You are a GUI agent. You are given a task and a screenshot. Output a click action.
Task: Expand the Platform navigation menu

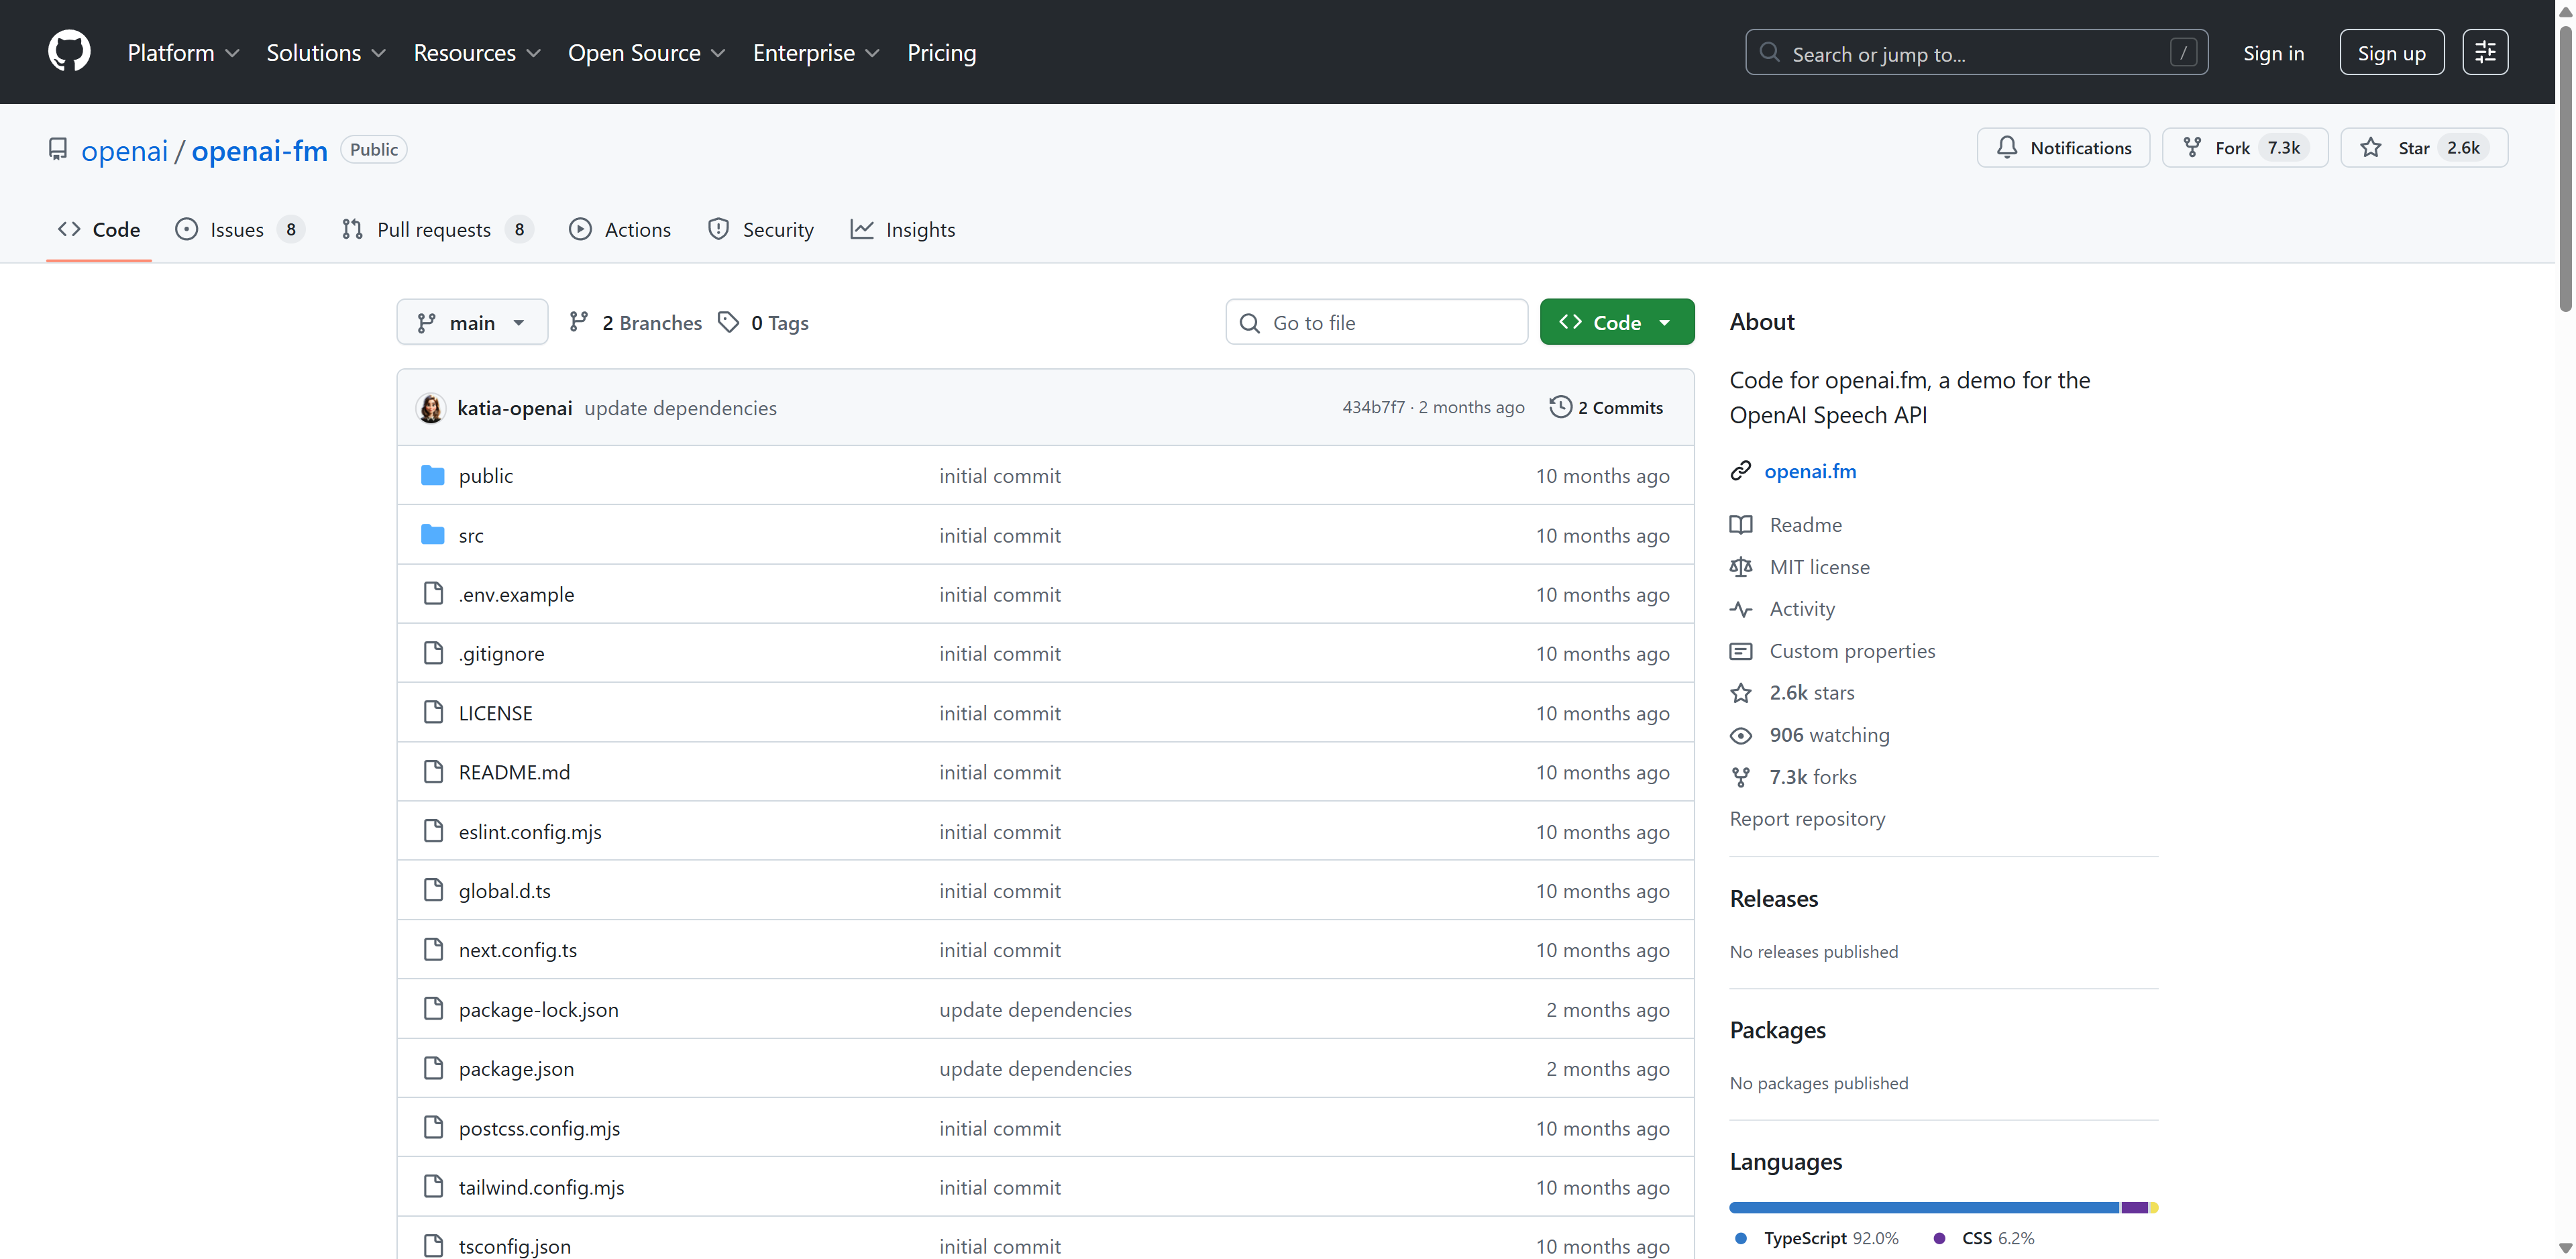[x=183, y=52]
